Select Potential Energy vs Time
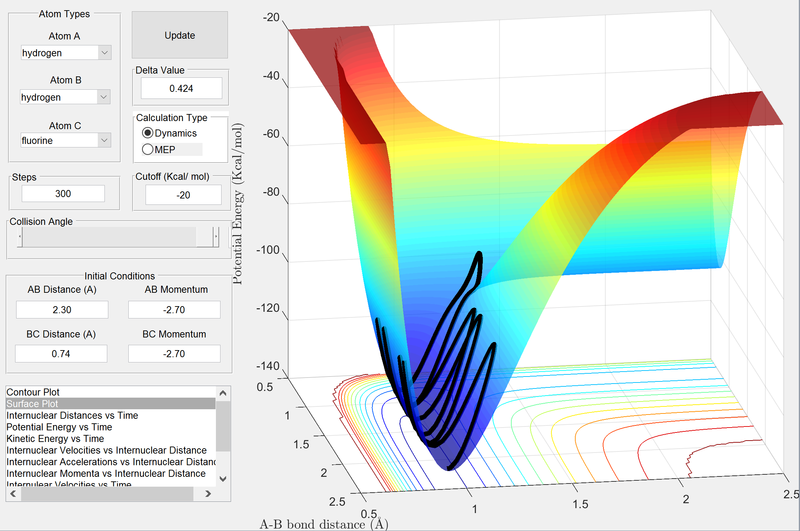The image size is (800, 531). [111, 427]
